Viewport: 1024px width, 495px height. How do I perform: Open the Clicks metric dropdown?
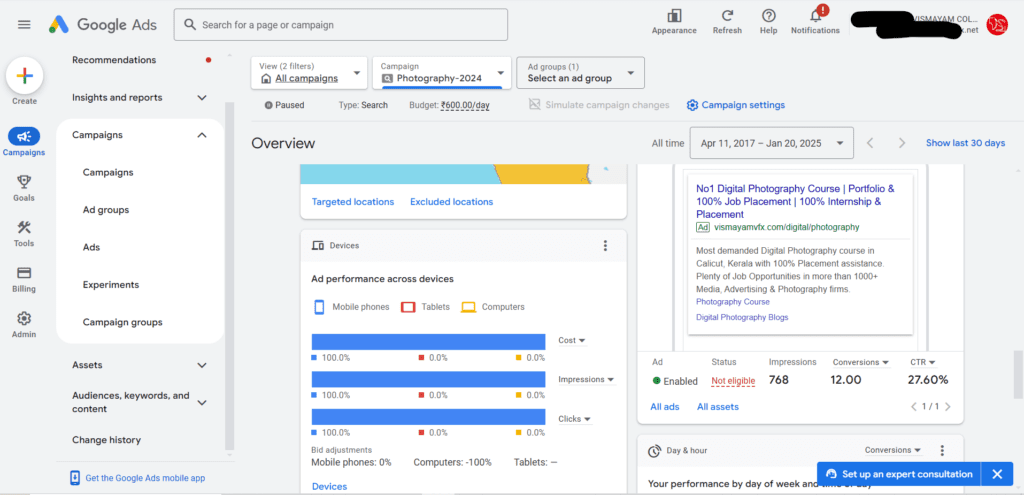pos(575,419)
